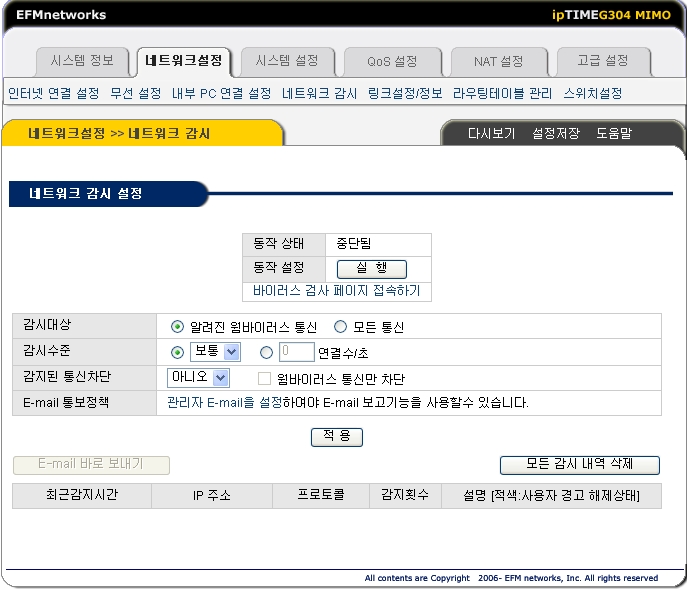Select 모든 통신 radio option
This screenshot has width=687, height=589.
point(340,326)
